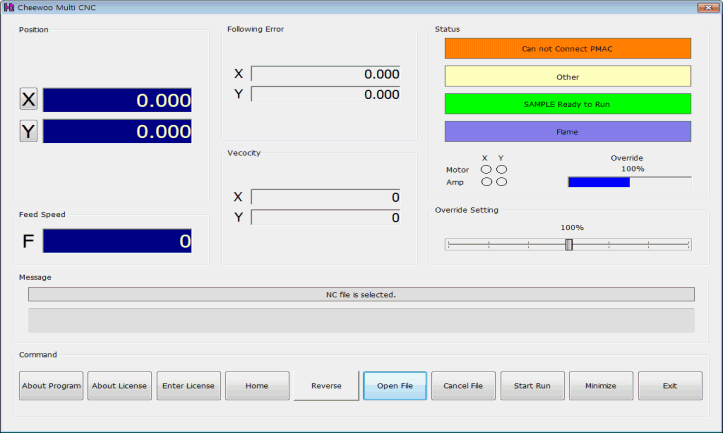Click the Enter License button

click(189, 386)
